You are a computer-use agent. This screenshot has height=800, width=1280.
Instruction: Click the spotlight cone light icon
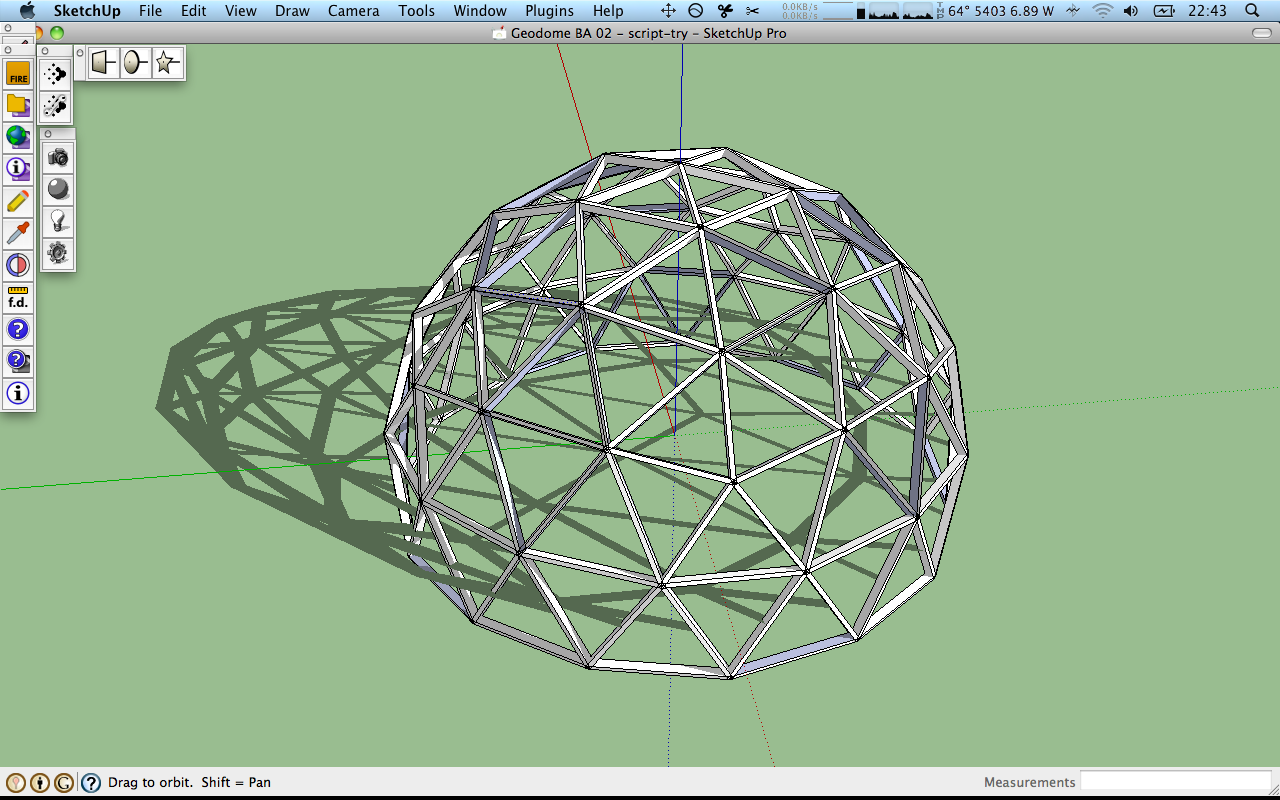coord(103,63)
